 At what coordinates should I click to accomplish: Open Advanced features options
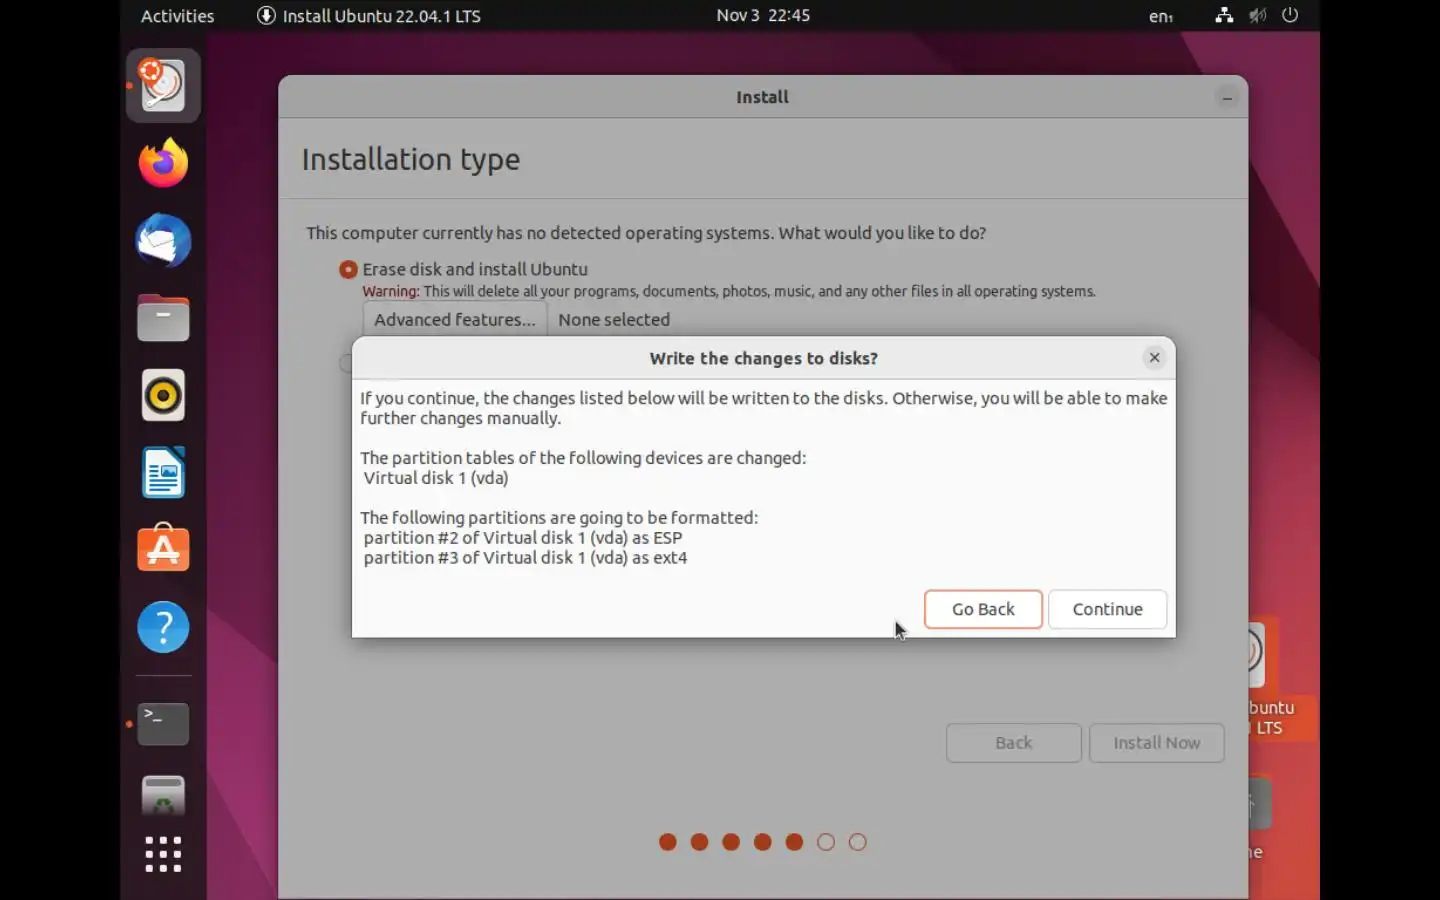455,320
